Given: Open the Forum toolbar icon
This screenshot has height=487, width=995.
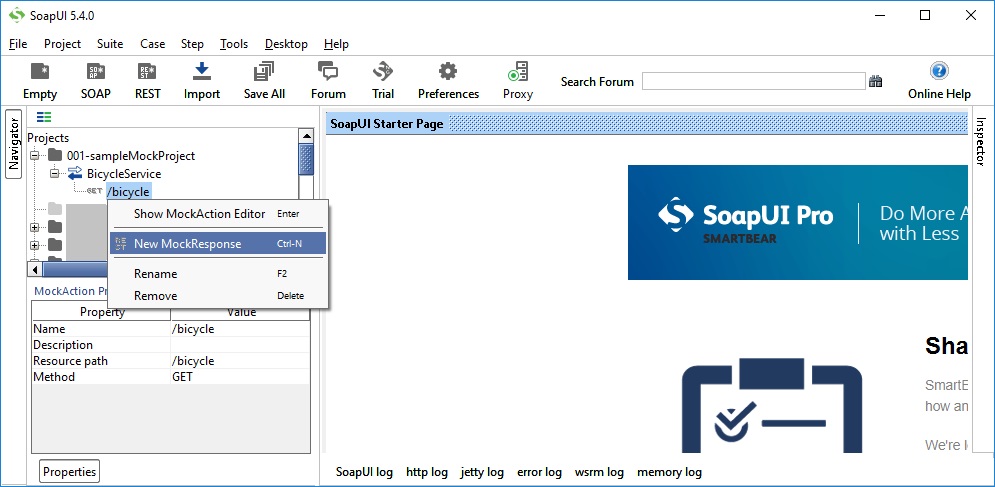Looking at the screenshot, I should (x=328, y=81).
